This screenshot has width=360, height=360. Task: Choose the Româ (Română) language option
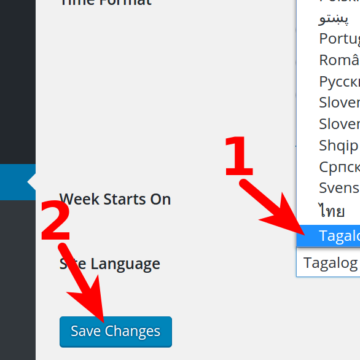pos(328,60)
